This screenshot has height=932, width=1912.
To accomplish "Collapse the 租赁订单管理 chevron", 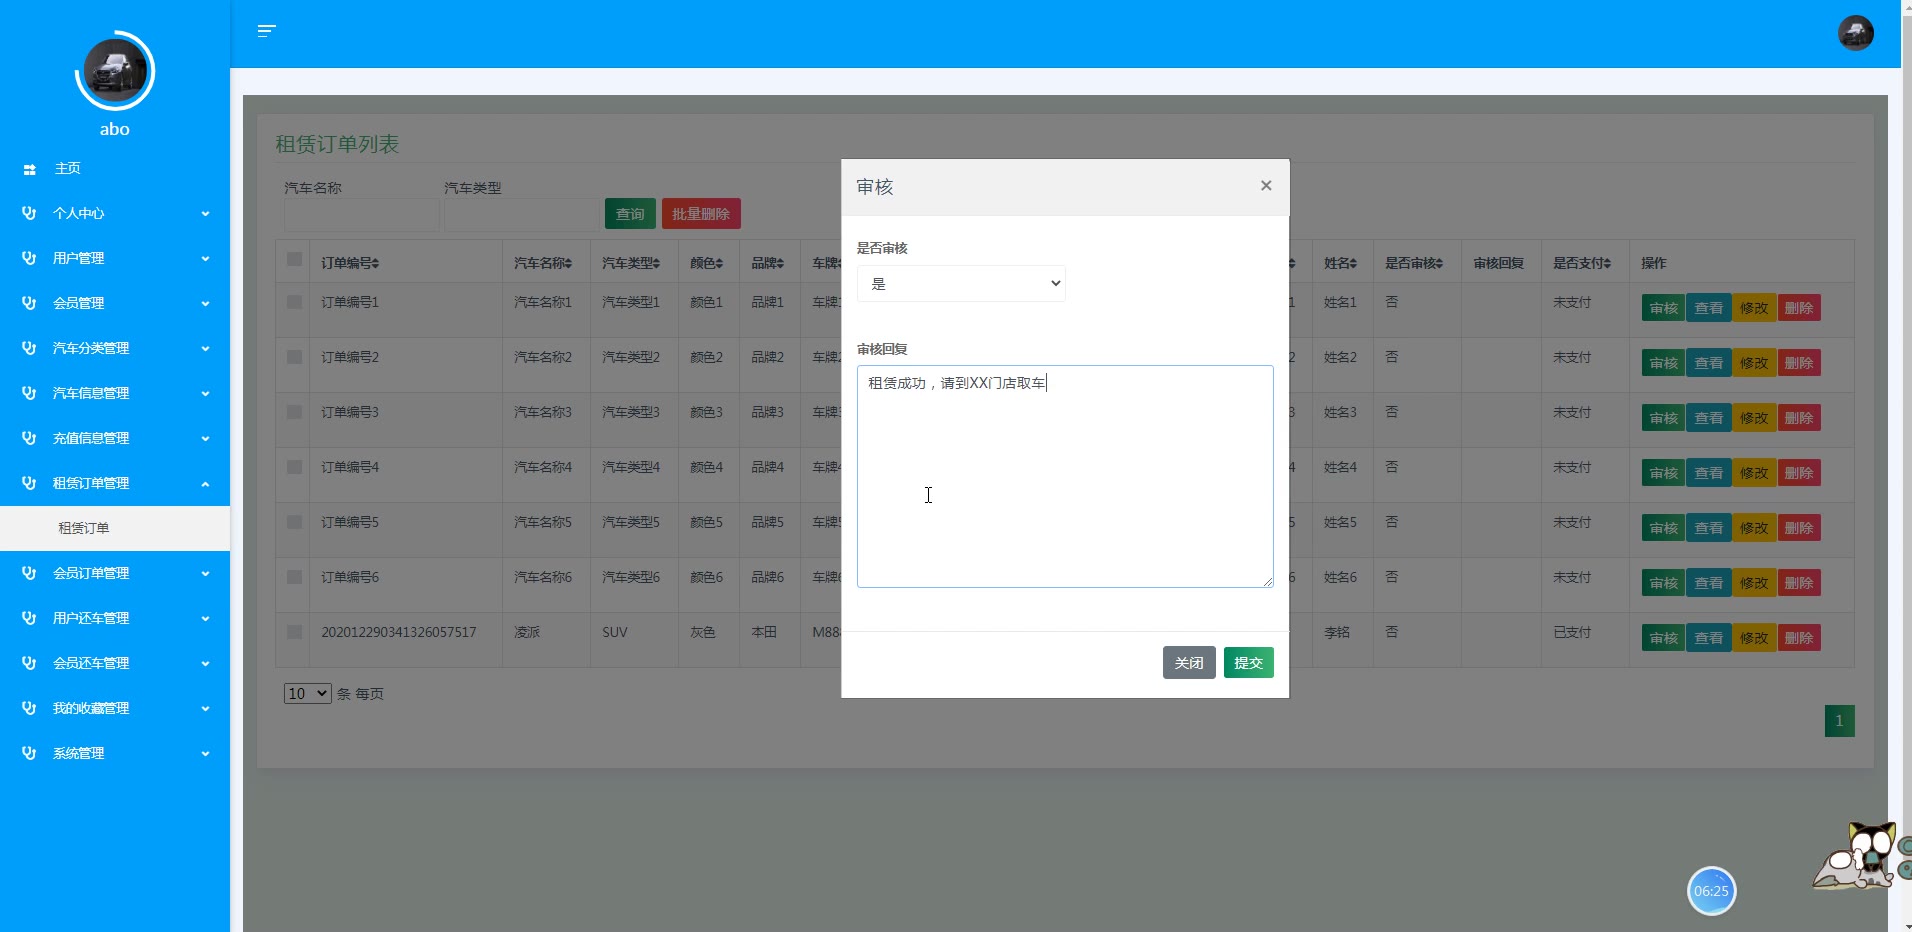I will (x=205, y=484).
